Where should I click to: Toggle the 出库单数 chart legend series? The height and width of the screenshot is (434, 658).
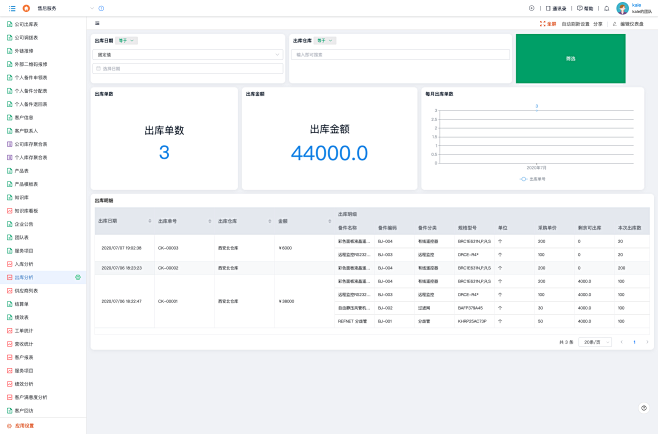coord(532,178)
